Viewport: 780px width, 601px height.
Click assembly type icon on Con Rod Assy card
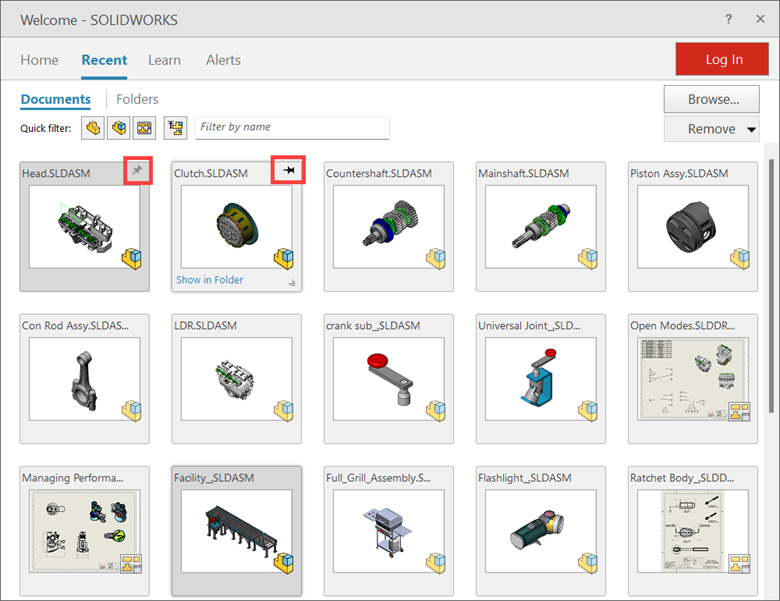[x=132, y=411]
